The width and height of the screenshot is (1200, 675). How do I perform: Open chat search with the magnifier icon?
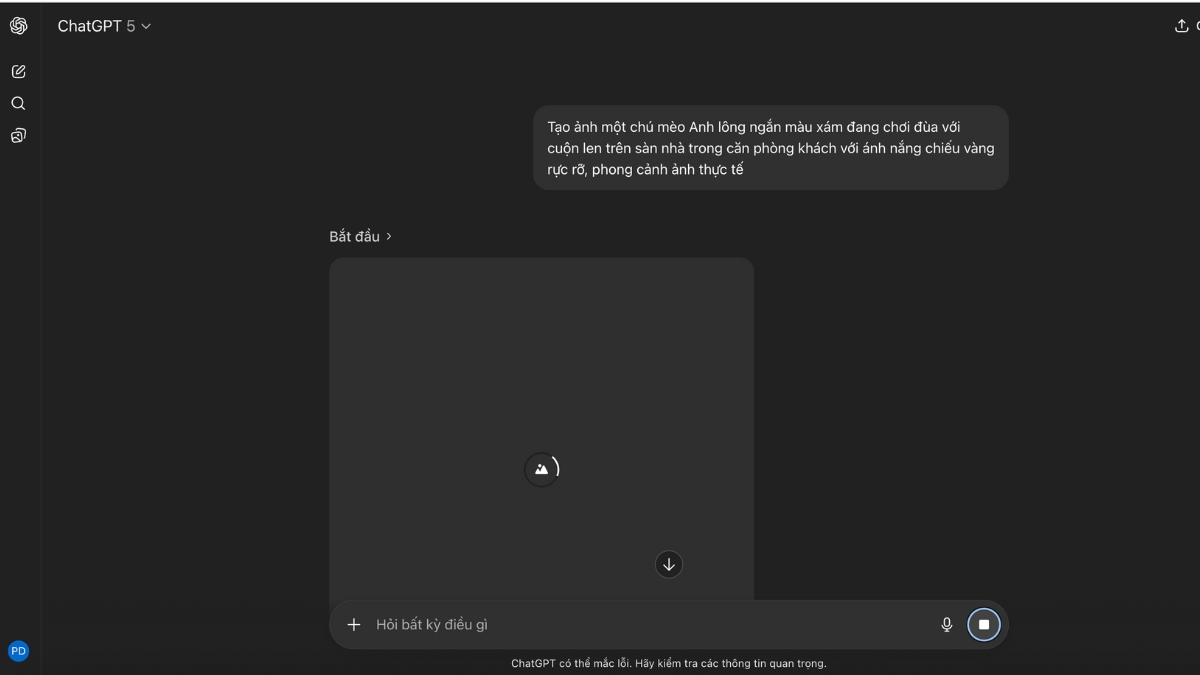[18, 103]
